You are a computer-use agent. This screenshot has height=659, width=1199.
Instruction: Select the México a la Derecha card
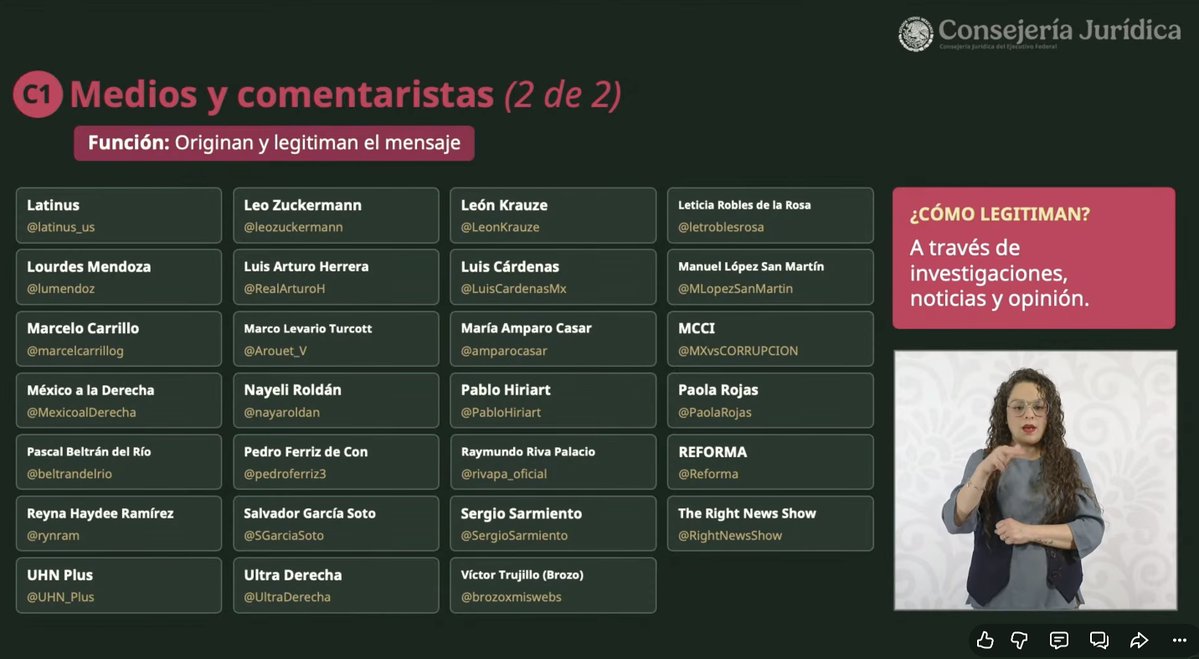(x=119, y=401)
